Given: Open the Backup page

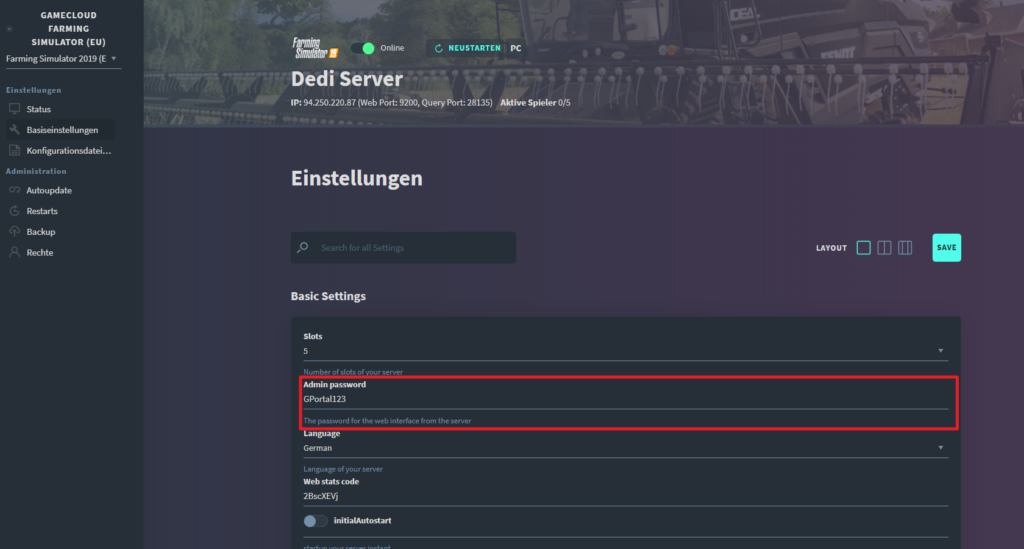Looking at the screenshot, I should click(40, 232).
